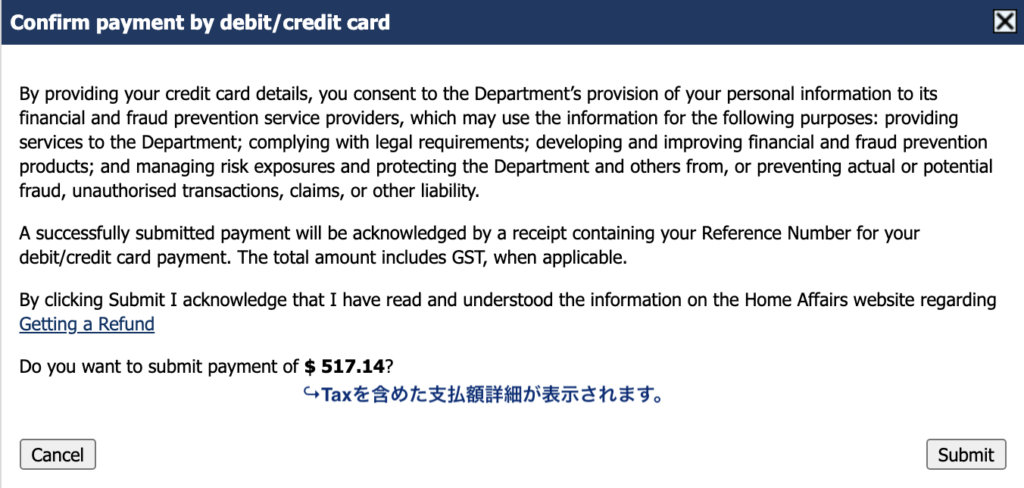The height and width of the screenshot is (488, 1024).
Task: Click the dialog title 'Confirm payment by debit/credit card'
Action: click(200, 21)
